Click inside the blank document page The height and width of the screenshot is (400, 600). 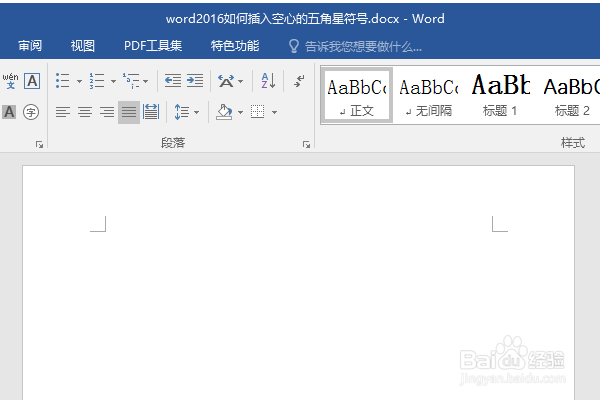[x=298, y=283]
